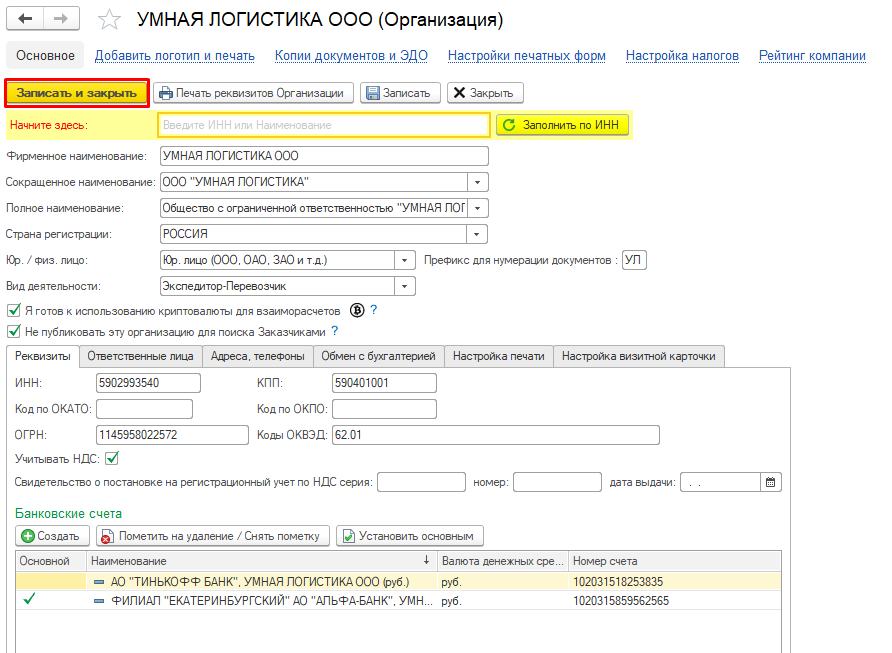The width and height of the screenshot is (892, 653).
Task: Focus the 'Введите ИНН или Наименование' field
Action: pyautogui.click(x=323, y=125)
